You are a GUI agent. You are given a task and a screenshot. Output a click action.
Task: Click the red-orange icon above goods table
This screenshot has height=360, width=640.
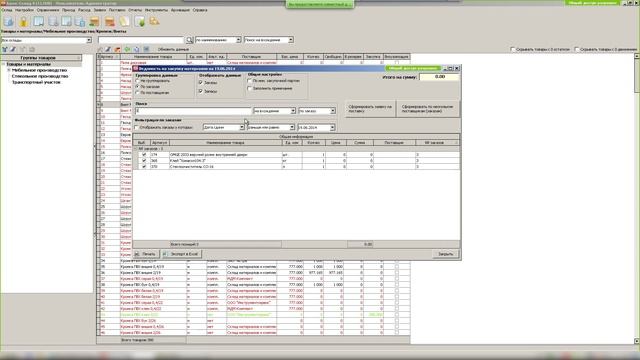tap(118, 49)
